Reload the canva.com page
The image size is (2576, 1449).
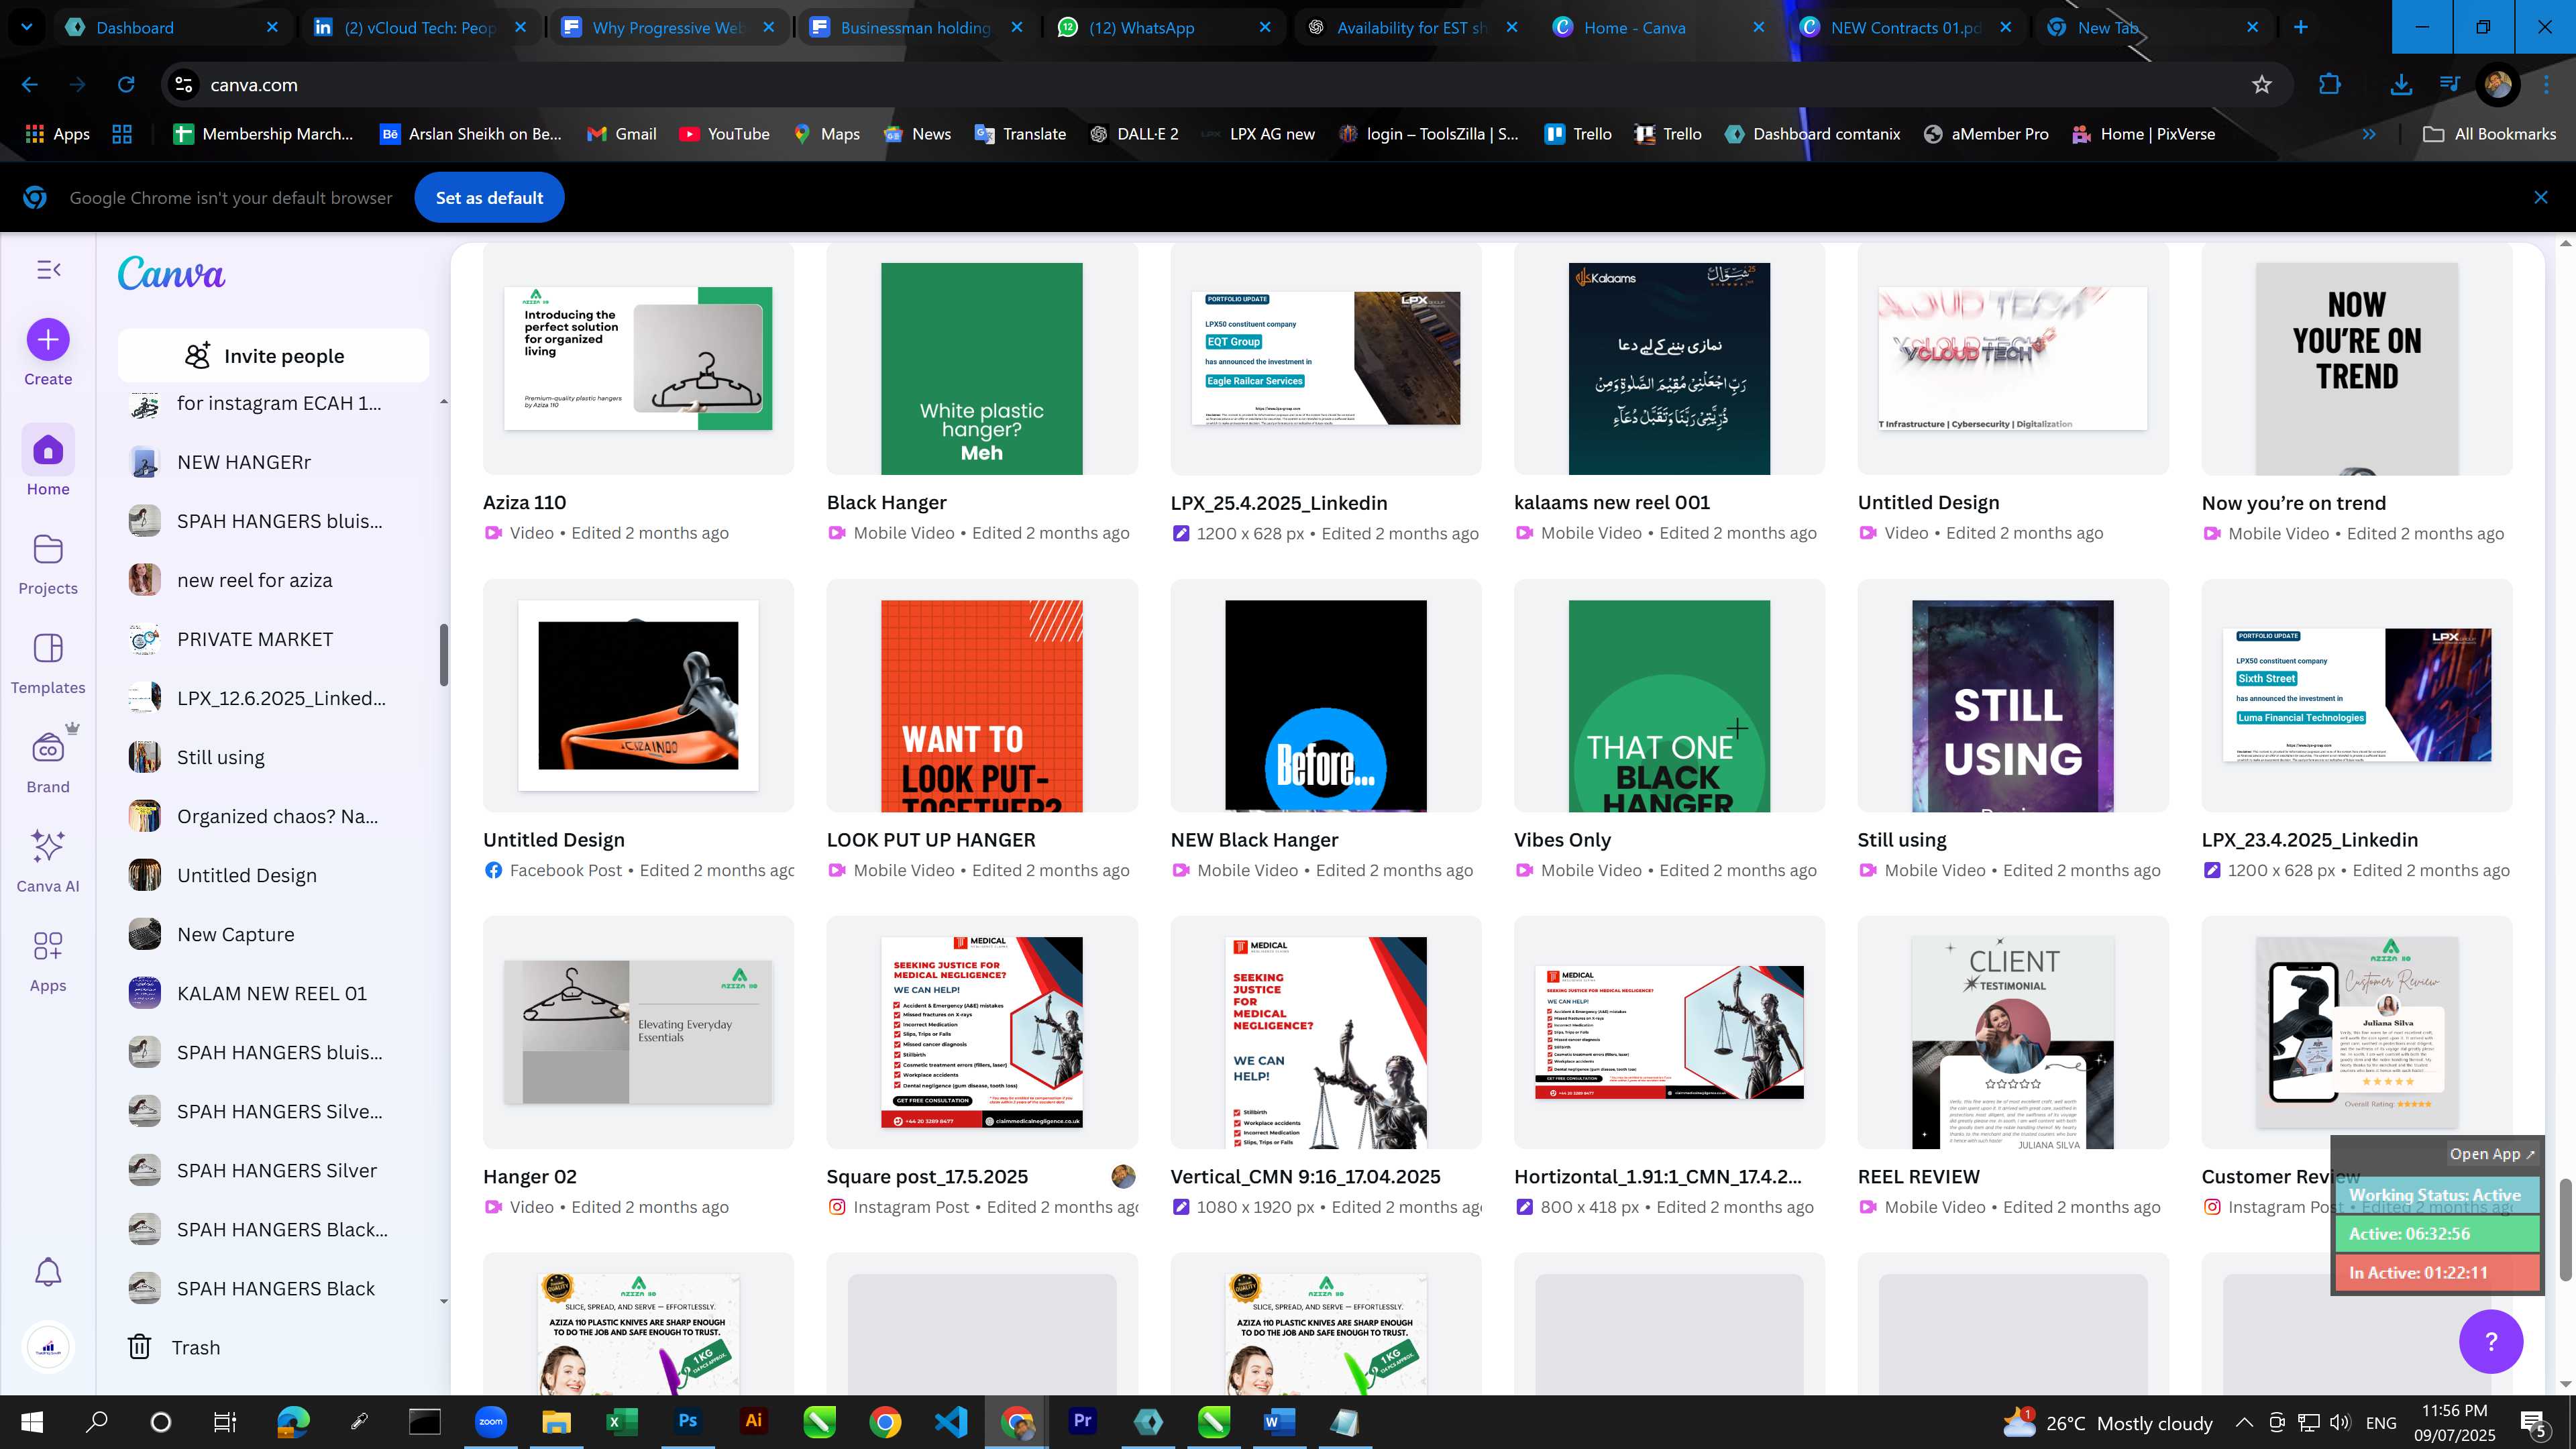click(126, 85)
